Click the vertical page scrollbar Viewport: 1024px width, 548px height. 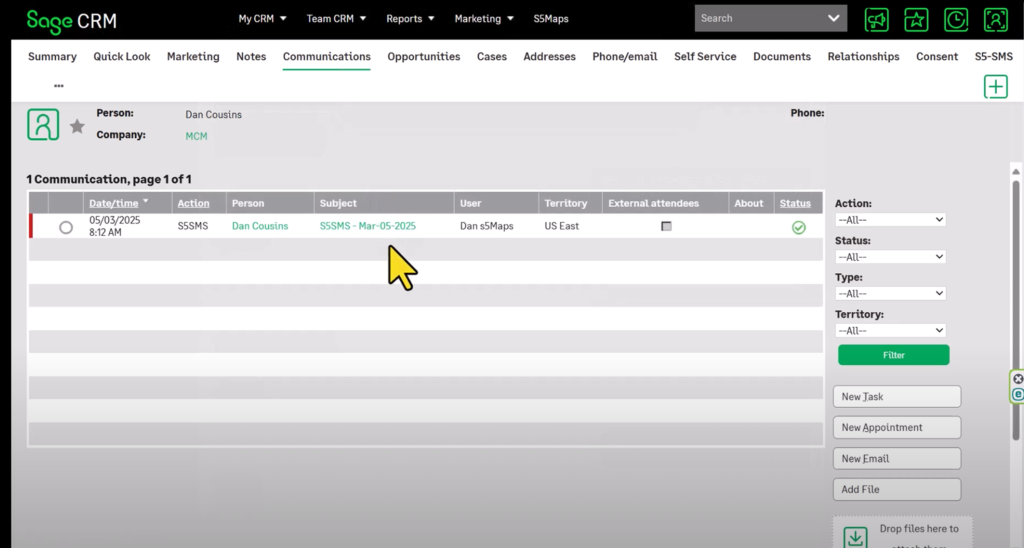(x=1016, y=300)
